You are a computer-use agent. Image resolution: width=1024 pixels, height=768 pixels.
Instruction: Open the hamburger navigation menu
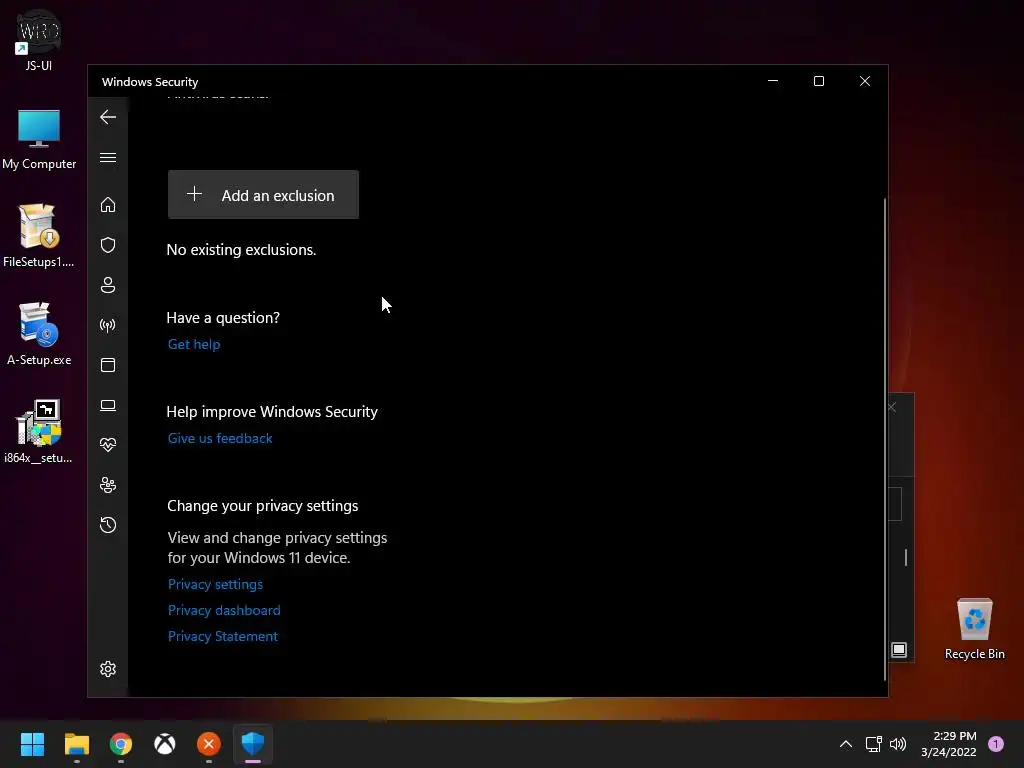(x=108, y=157)
